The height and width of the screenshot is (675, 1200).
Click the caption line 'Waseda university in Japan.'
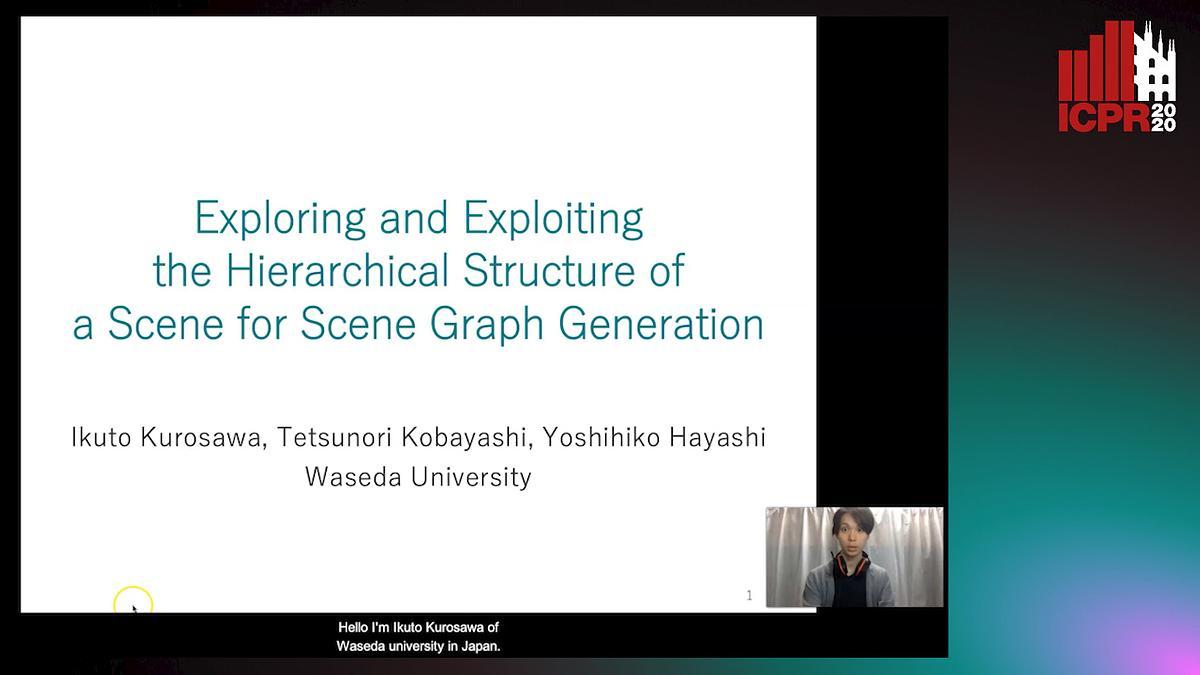click(x=418, y=646)
